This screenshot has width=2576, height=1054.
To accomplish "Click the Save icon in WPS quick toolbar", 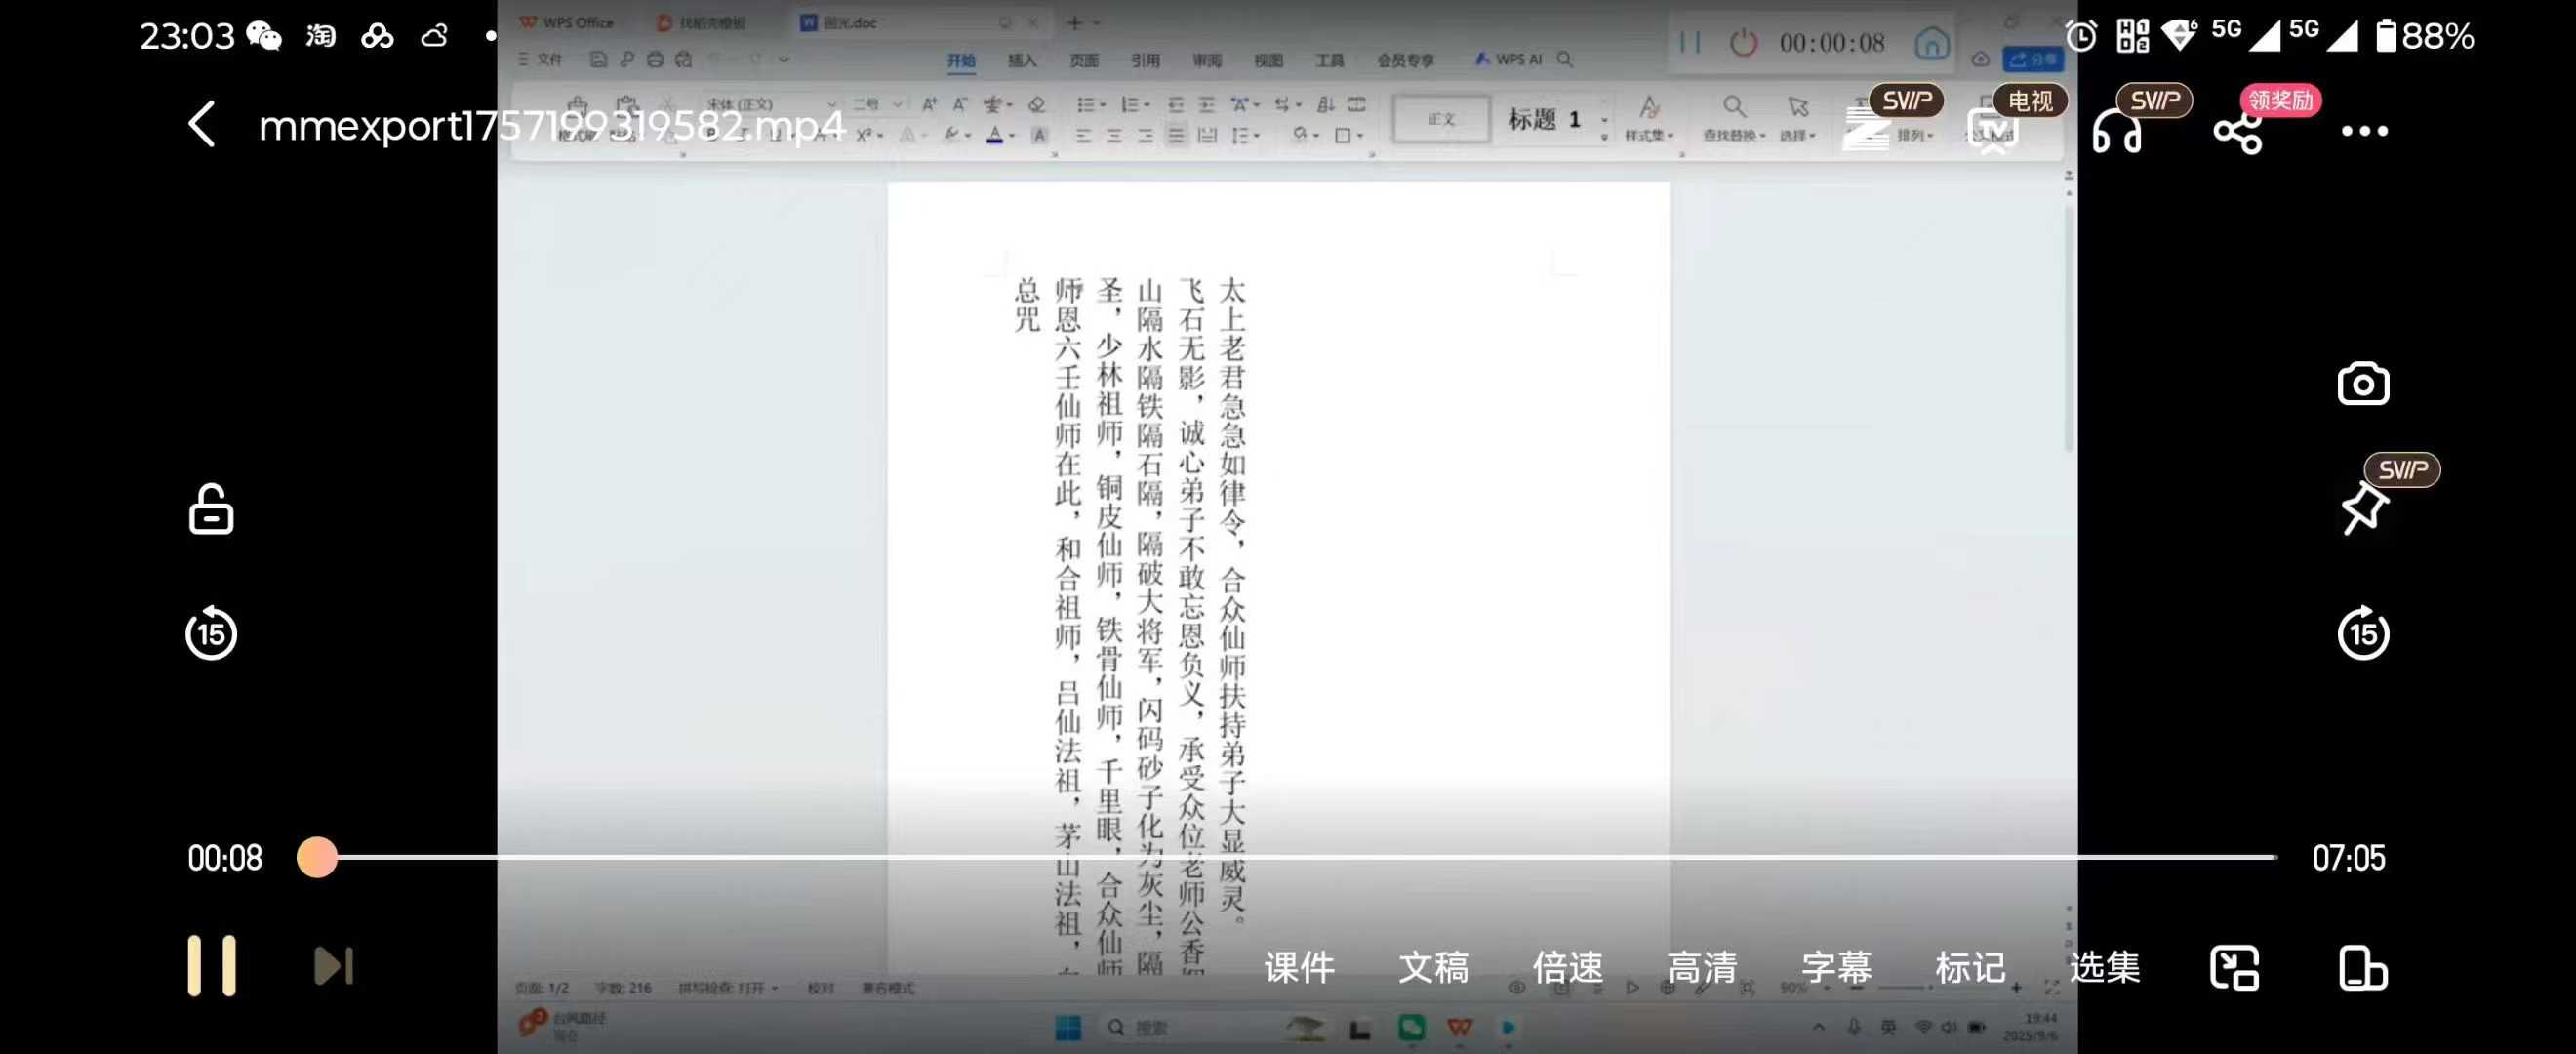I will click(598, 60).
